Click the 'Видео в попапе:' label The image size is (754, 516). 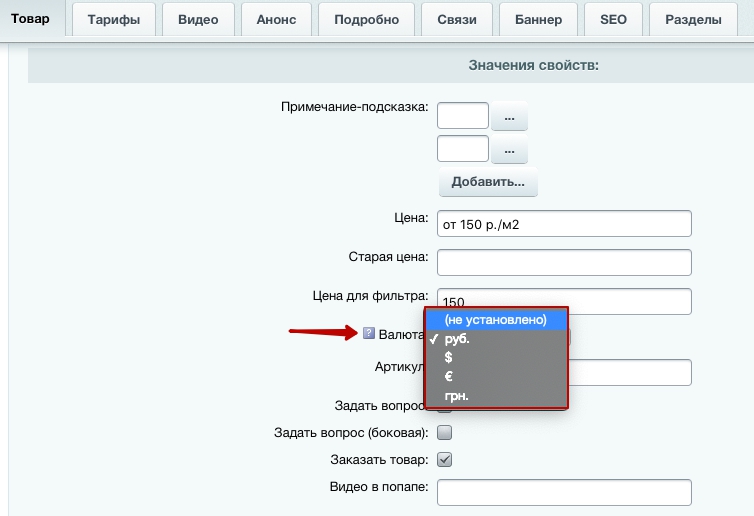tap(379, 487)
